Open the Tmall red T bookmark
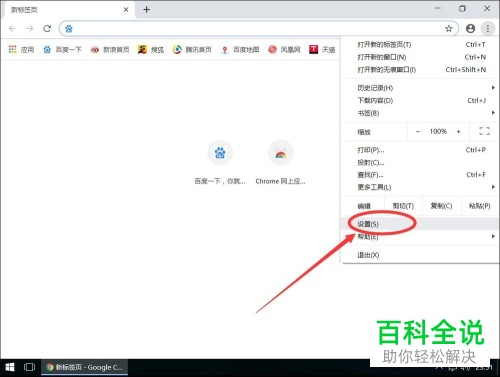Viewport: 500px width, 377px height. tap(322, 50)
